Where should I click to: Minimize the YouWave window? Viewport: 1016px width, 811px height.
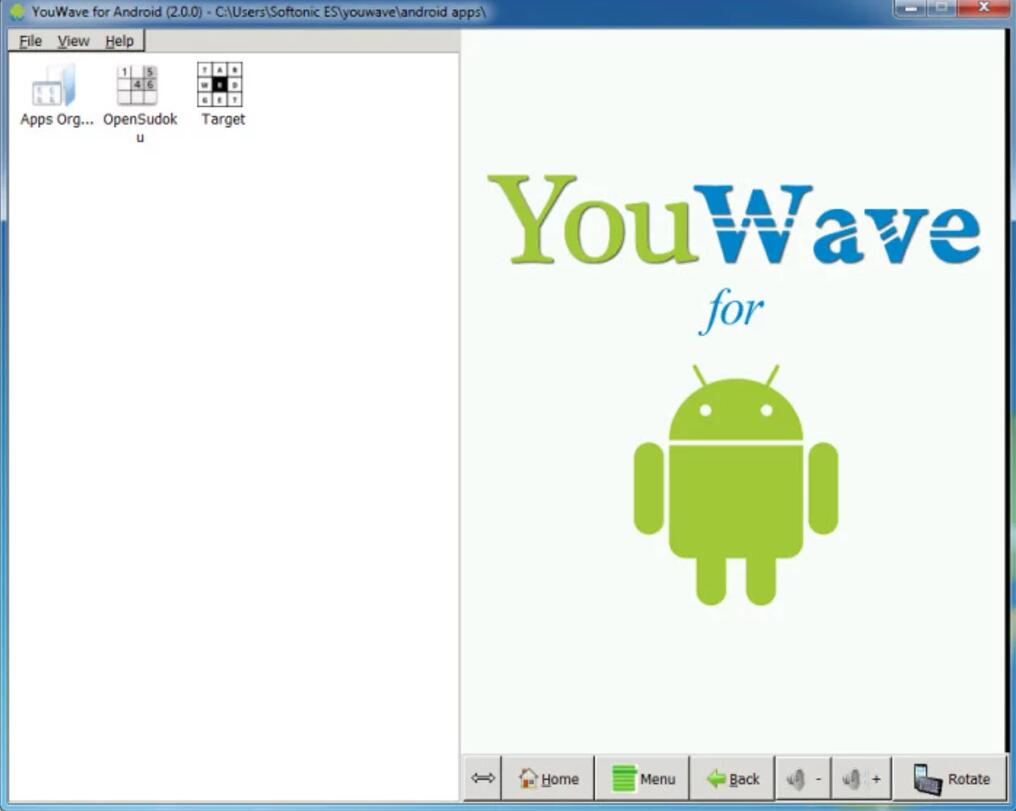point(910,8)
